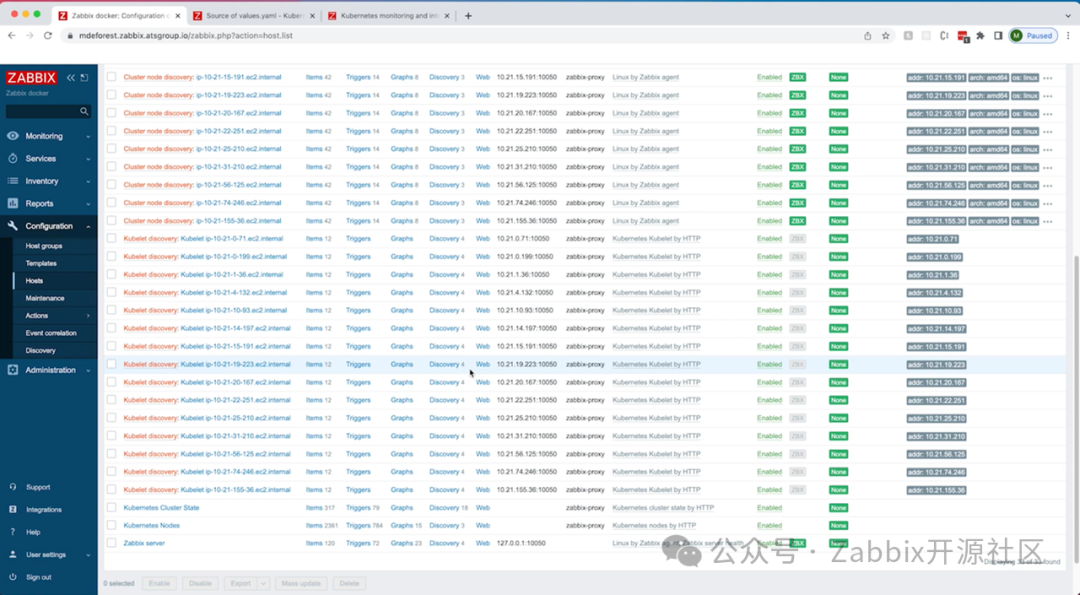Click Triggers 79 for Kubernetes Cluster State
Screen dimensions: 1080x595
(362, 508)
